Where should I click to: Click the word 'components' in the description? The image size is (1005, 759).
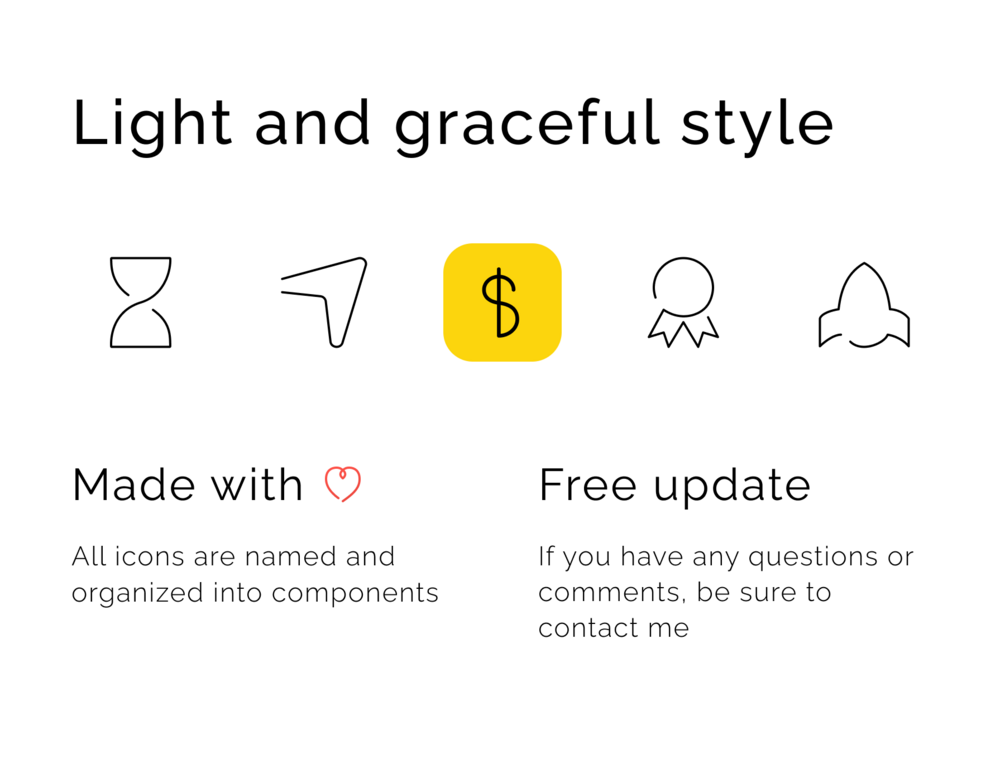point(355,595)
